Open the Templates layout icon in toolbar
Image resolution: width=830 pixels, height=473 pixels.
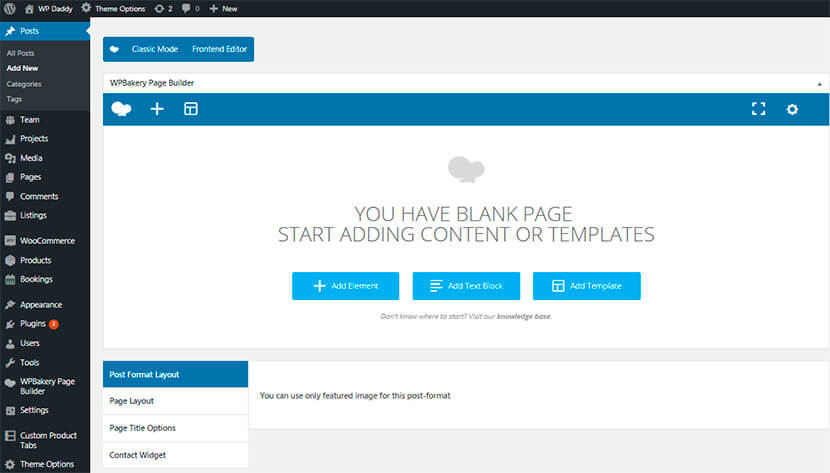191,109
